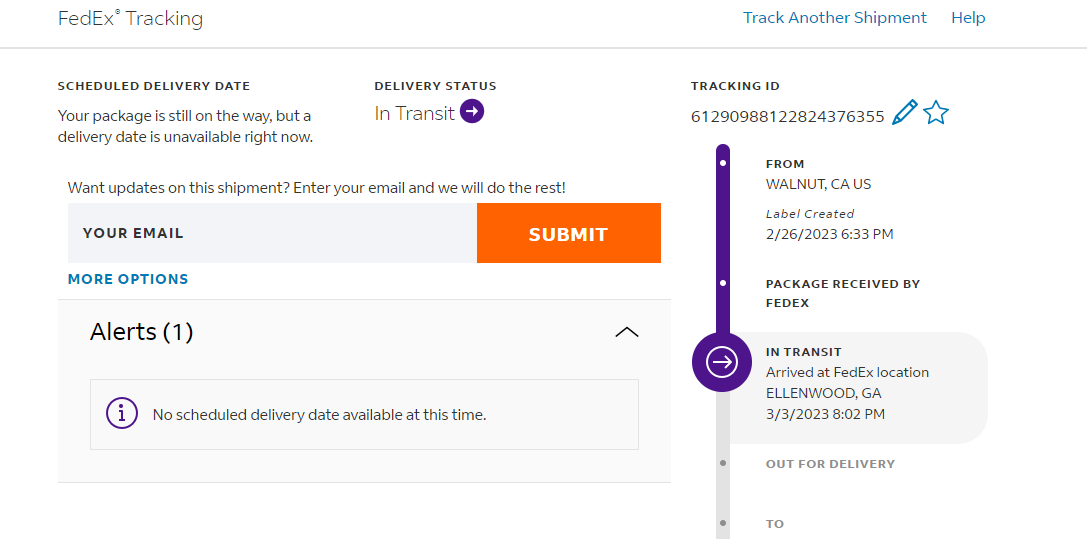This screenshot has width=1087, height=539.
Task: Click the purple In Transit arrow icon
Action: [472, 113]
